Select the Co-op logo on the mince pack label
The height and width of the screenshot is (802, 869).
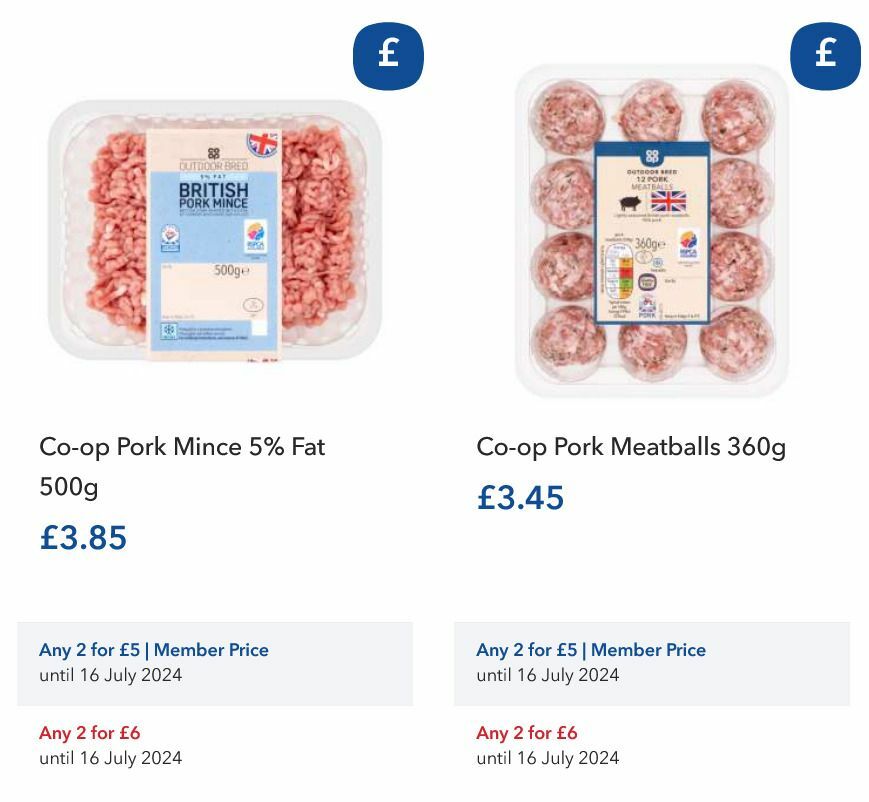click(214, 155)
